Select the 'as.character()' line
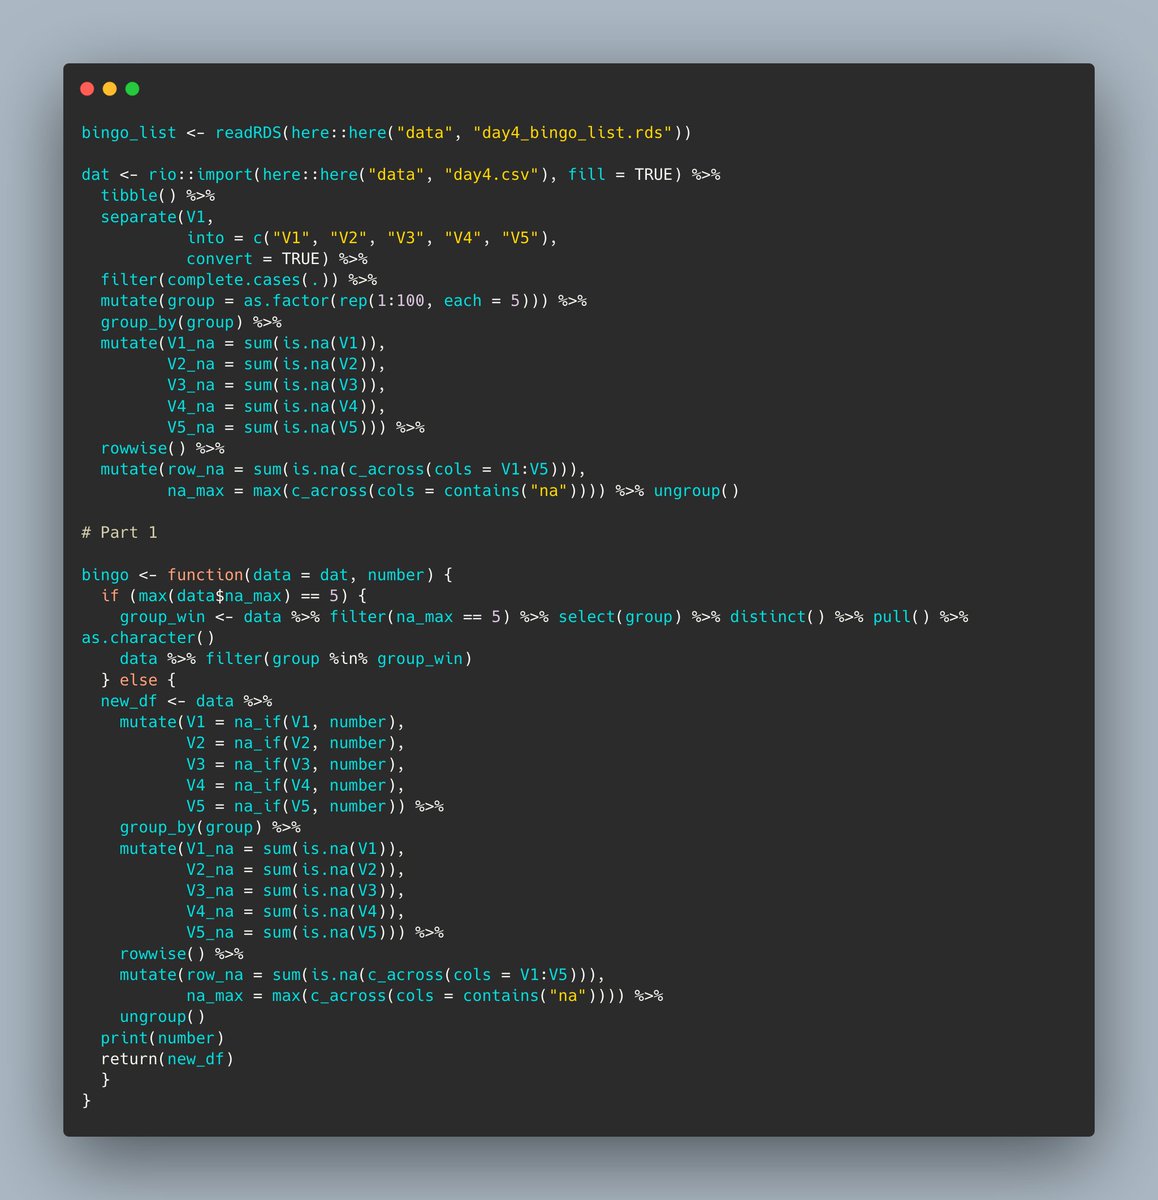This screenshot has height=1200, width=1158. (x=148, y=637)
